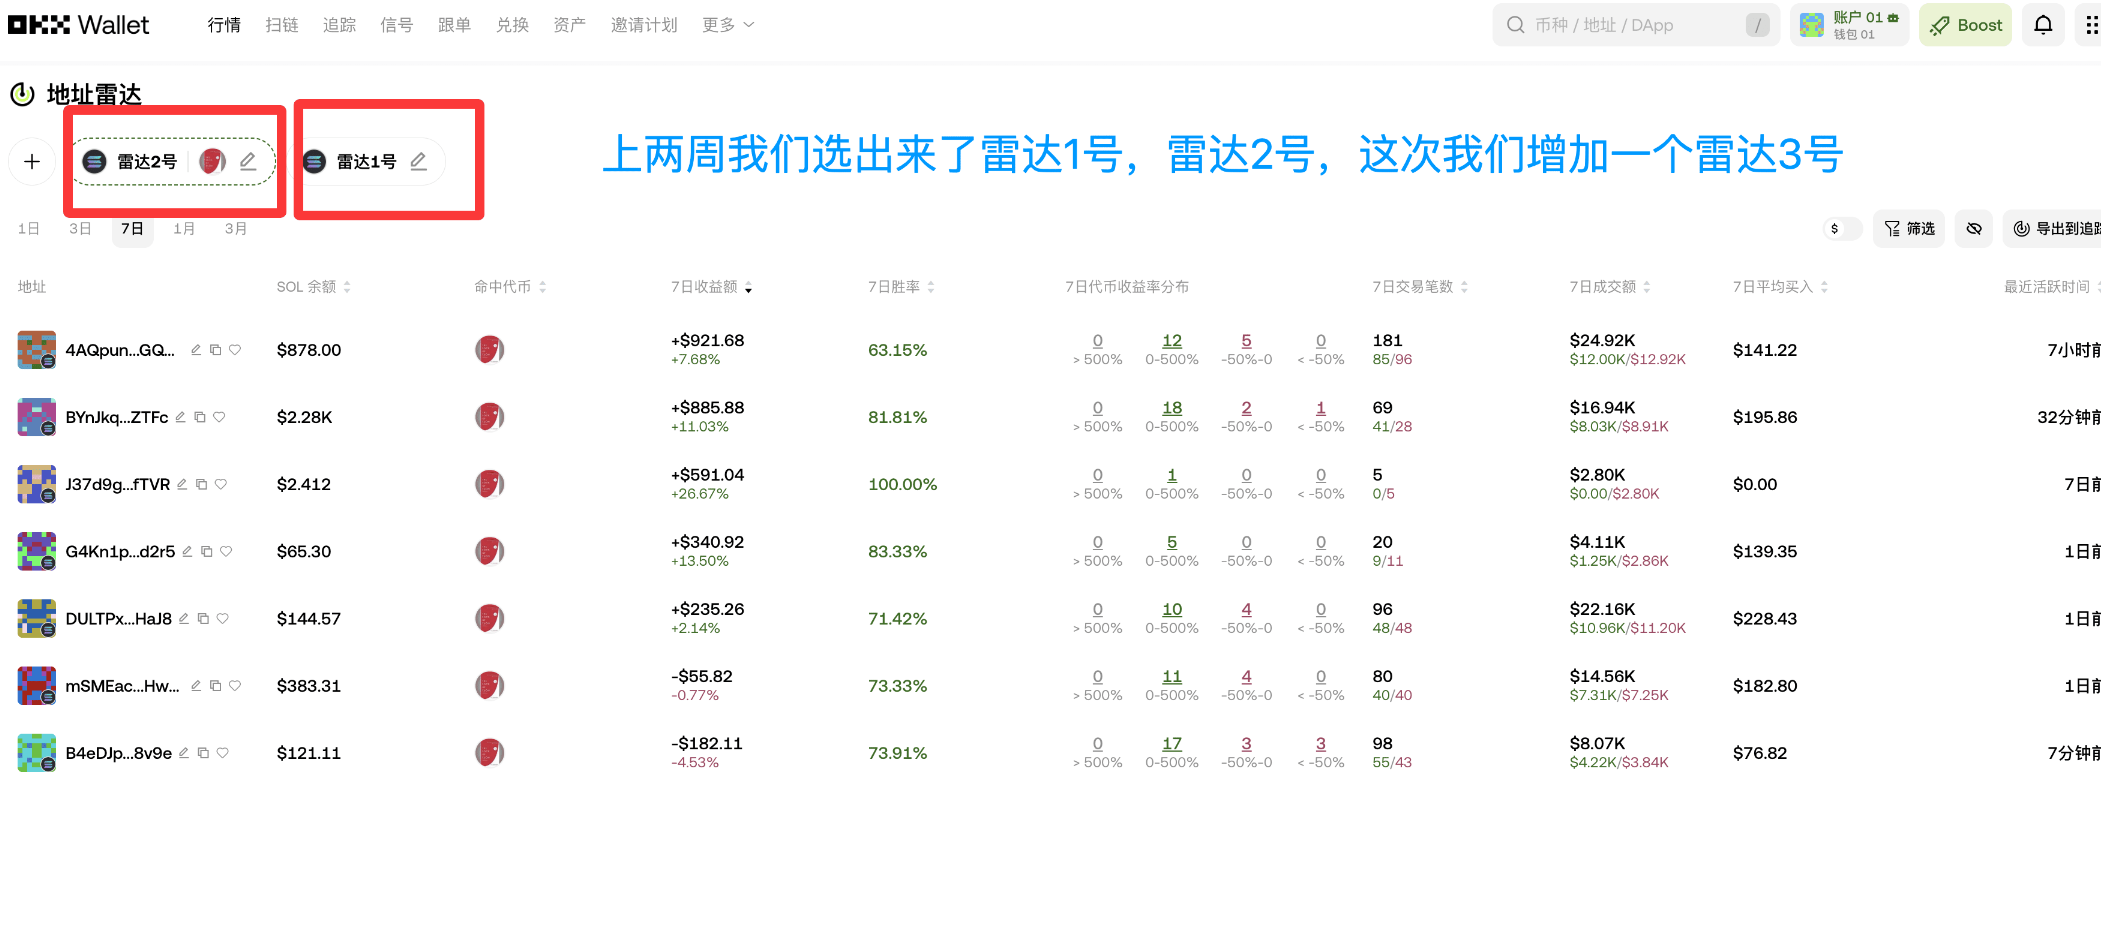Copy the DULTPx...HaJ8 address
The height and width of the screenshot is (938, 2101).
[203, 618]
